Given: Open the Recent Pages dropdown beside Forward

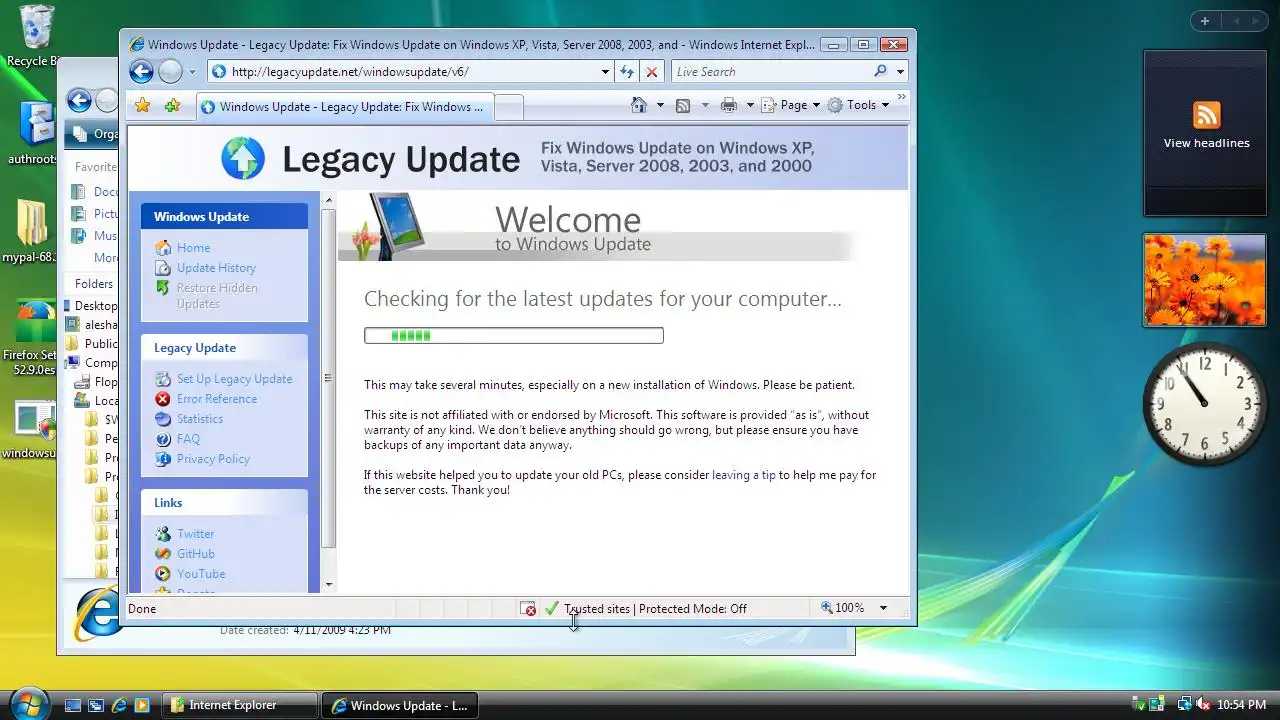Looking at the screenshot, I should (193, 72).
